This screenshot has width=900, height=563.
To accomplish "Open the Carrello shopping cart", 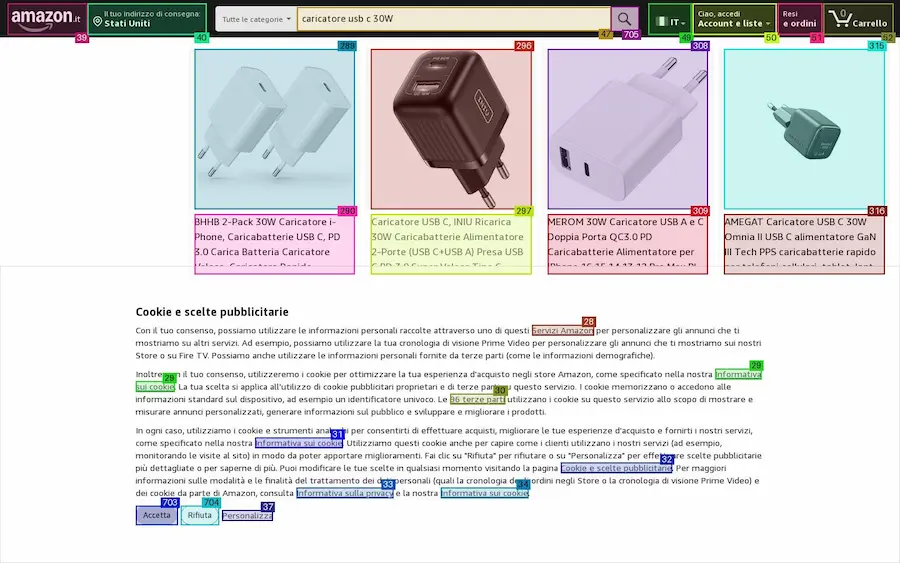I will pos(858,19).
